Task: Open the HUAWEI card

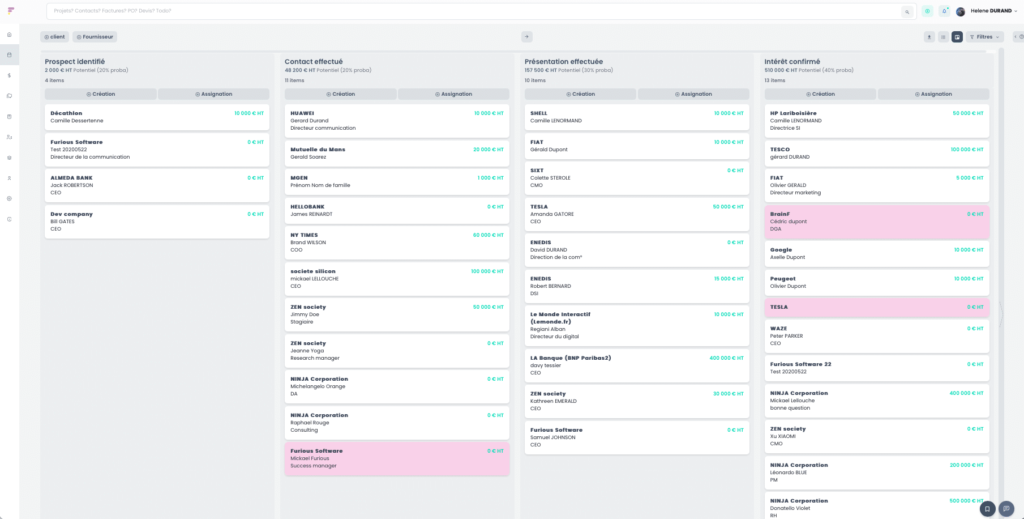Action: pos(397,121)
